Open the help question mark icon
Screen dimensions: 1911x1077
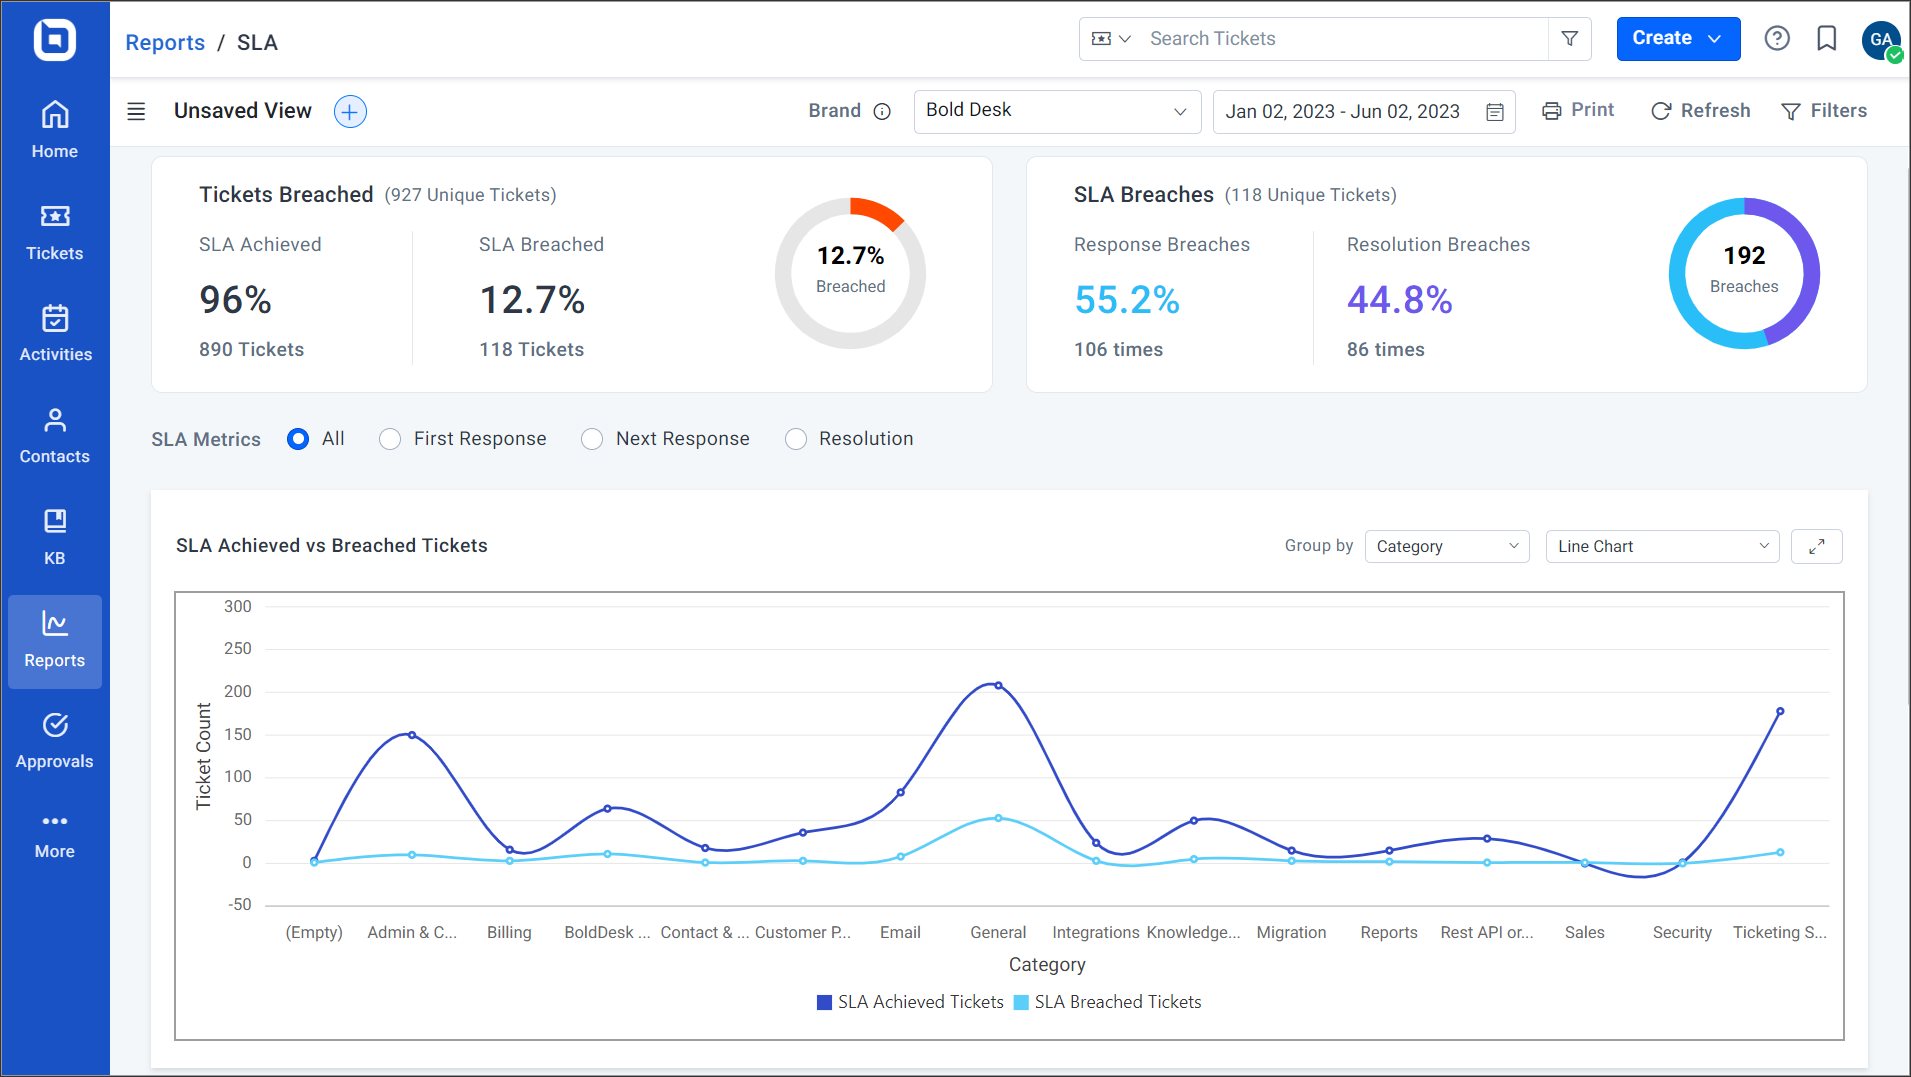click(x=1777, y=39)
